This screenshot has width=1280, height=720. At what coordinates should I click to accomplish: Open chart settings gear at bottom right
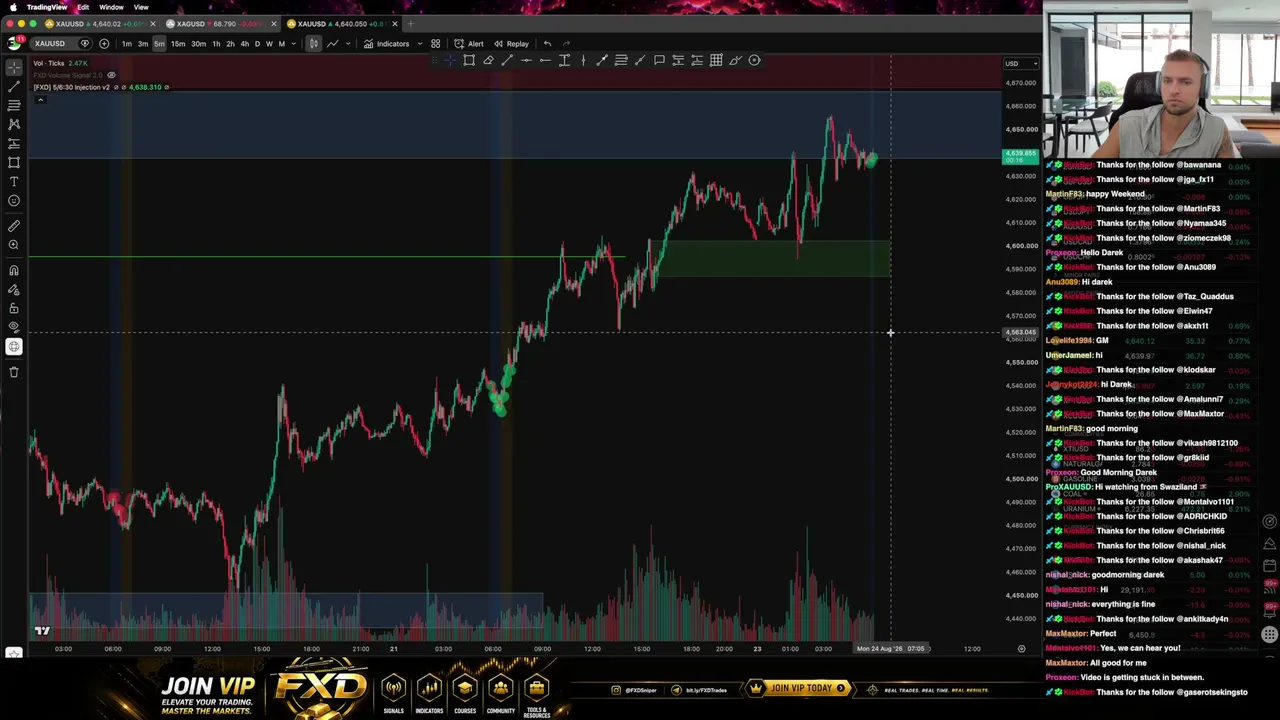tap(1021, 649)
